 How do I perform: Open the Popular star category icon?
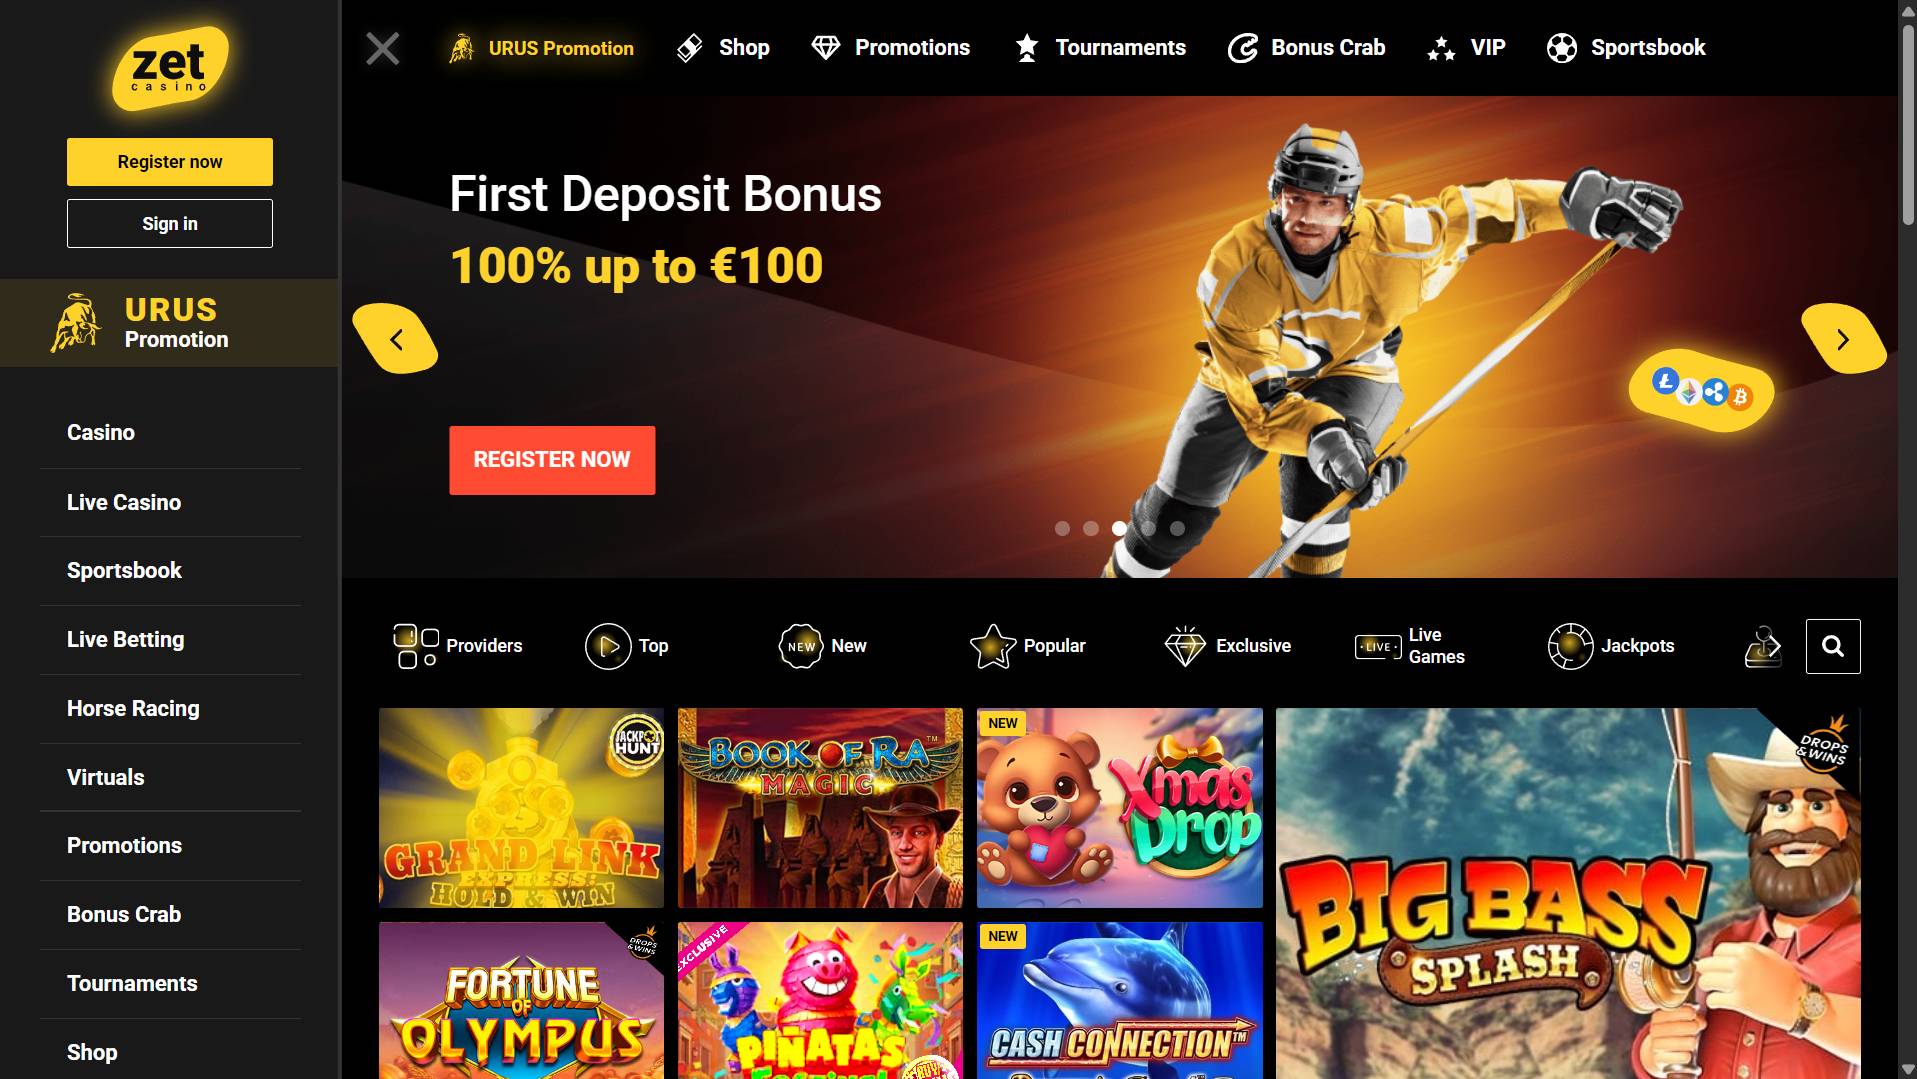993,646
